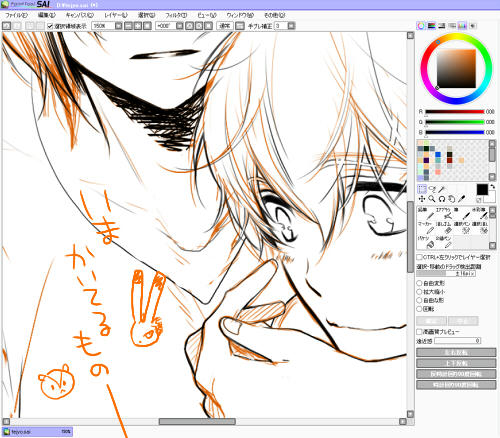Viewport: 500px width, 438px height.
Task: Click the rotate 90° clockwise button
Action: tap(456, 385)
